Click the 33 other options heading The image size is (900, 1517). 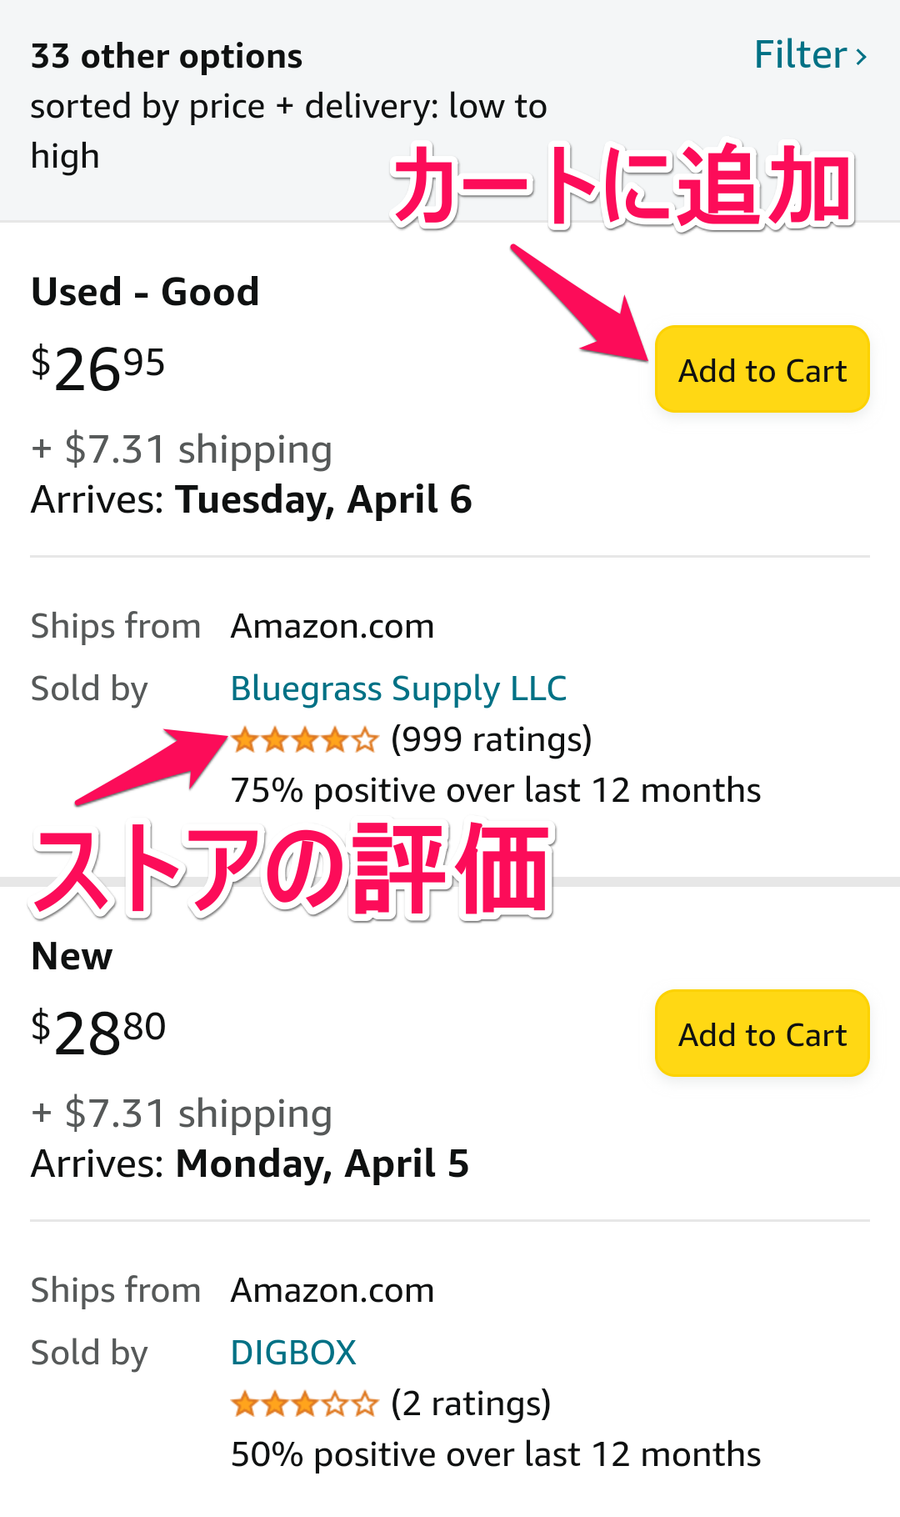(166, 57)
